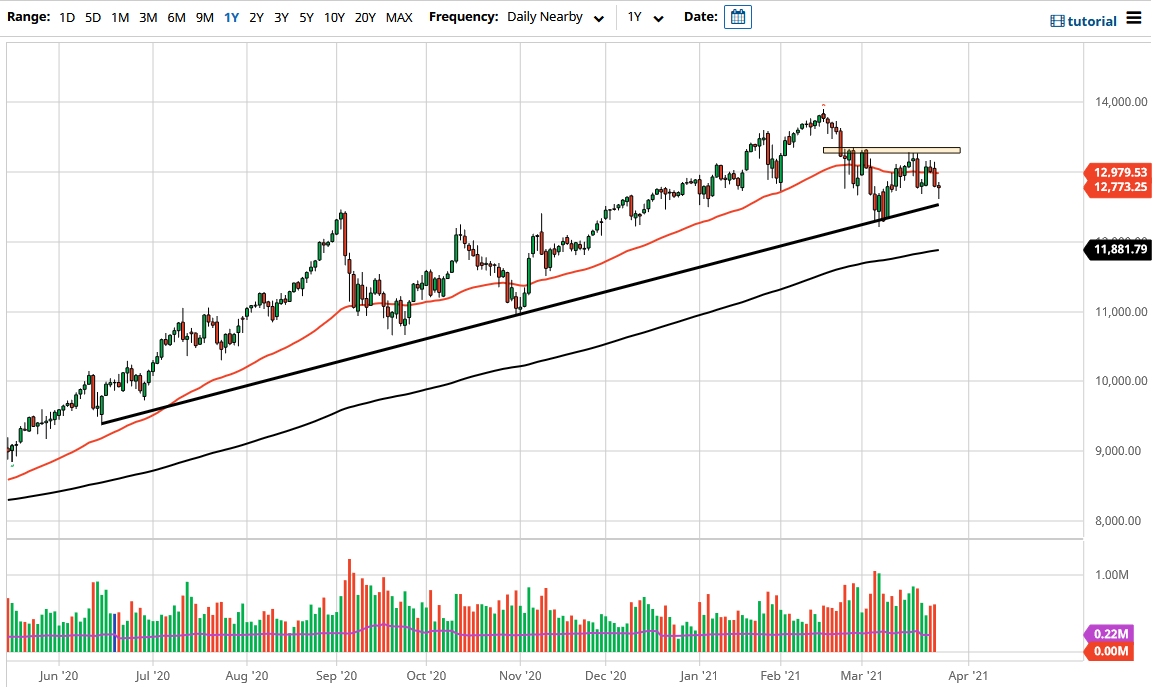Select the 9M range option

tap(204, 17)
